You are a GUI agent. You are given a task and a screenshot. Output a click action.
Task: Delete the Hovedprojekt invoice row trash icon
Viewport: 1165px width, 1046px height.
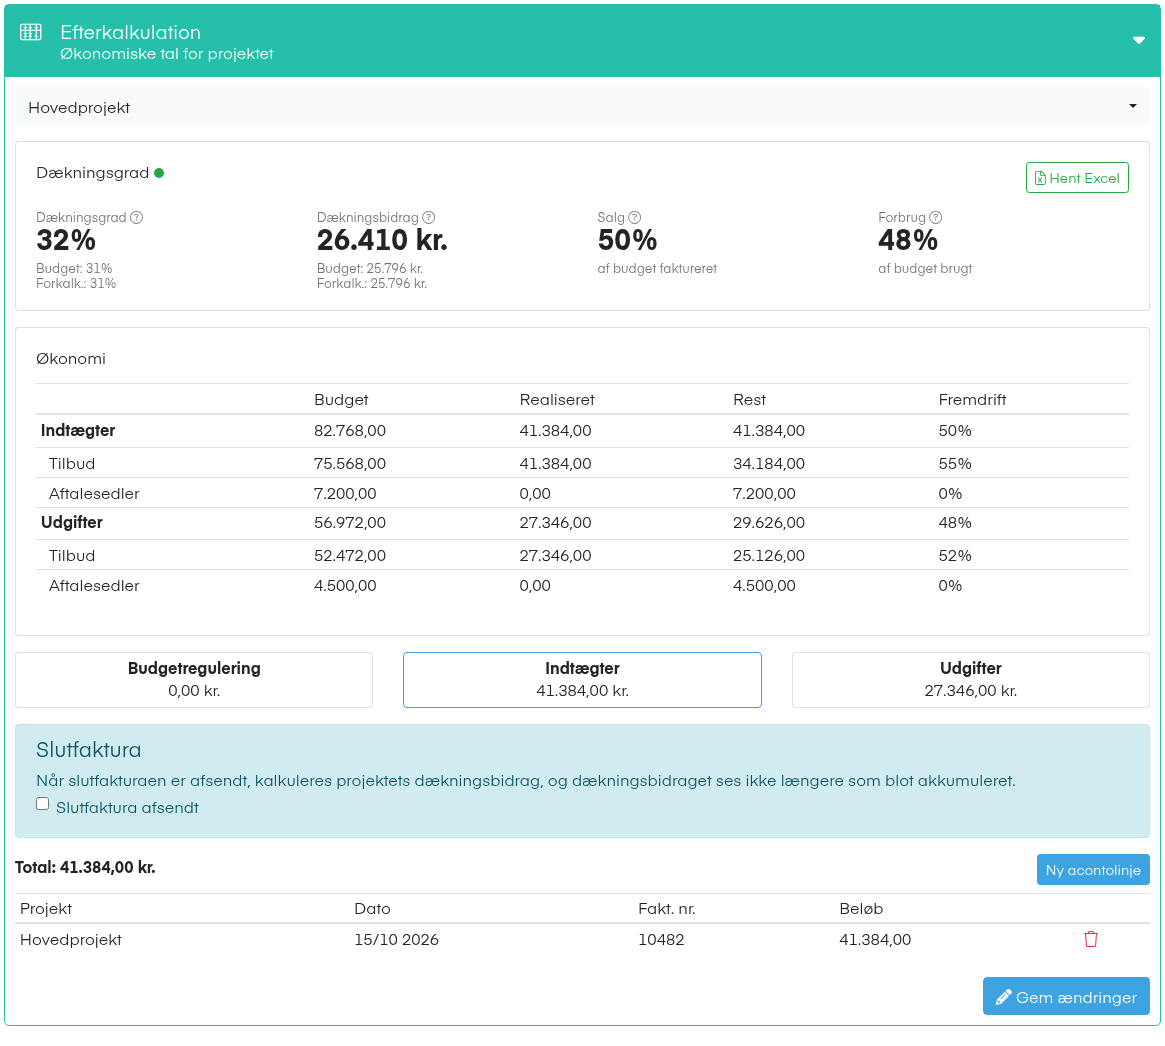click(x=1091, y=939)
